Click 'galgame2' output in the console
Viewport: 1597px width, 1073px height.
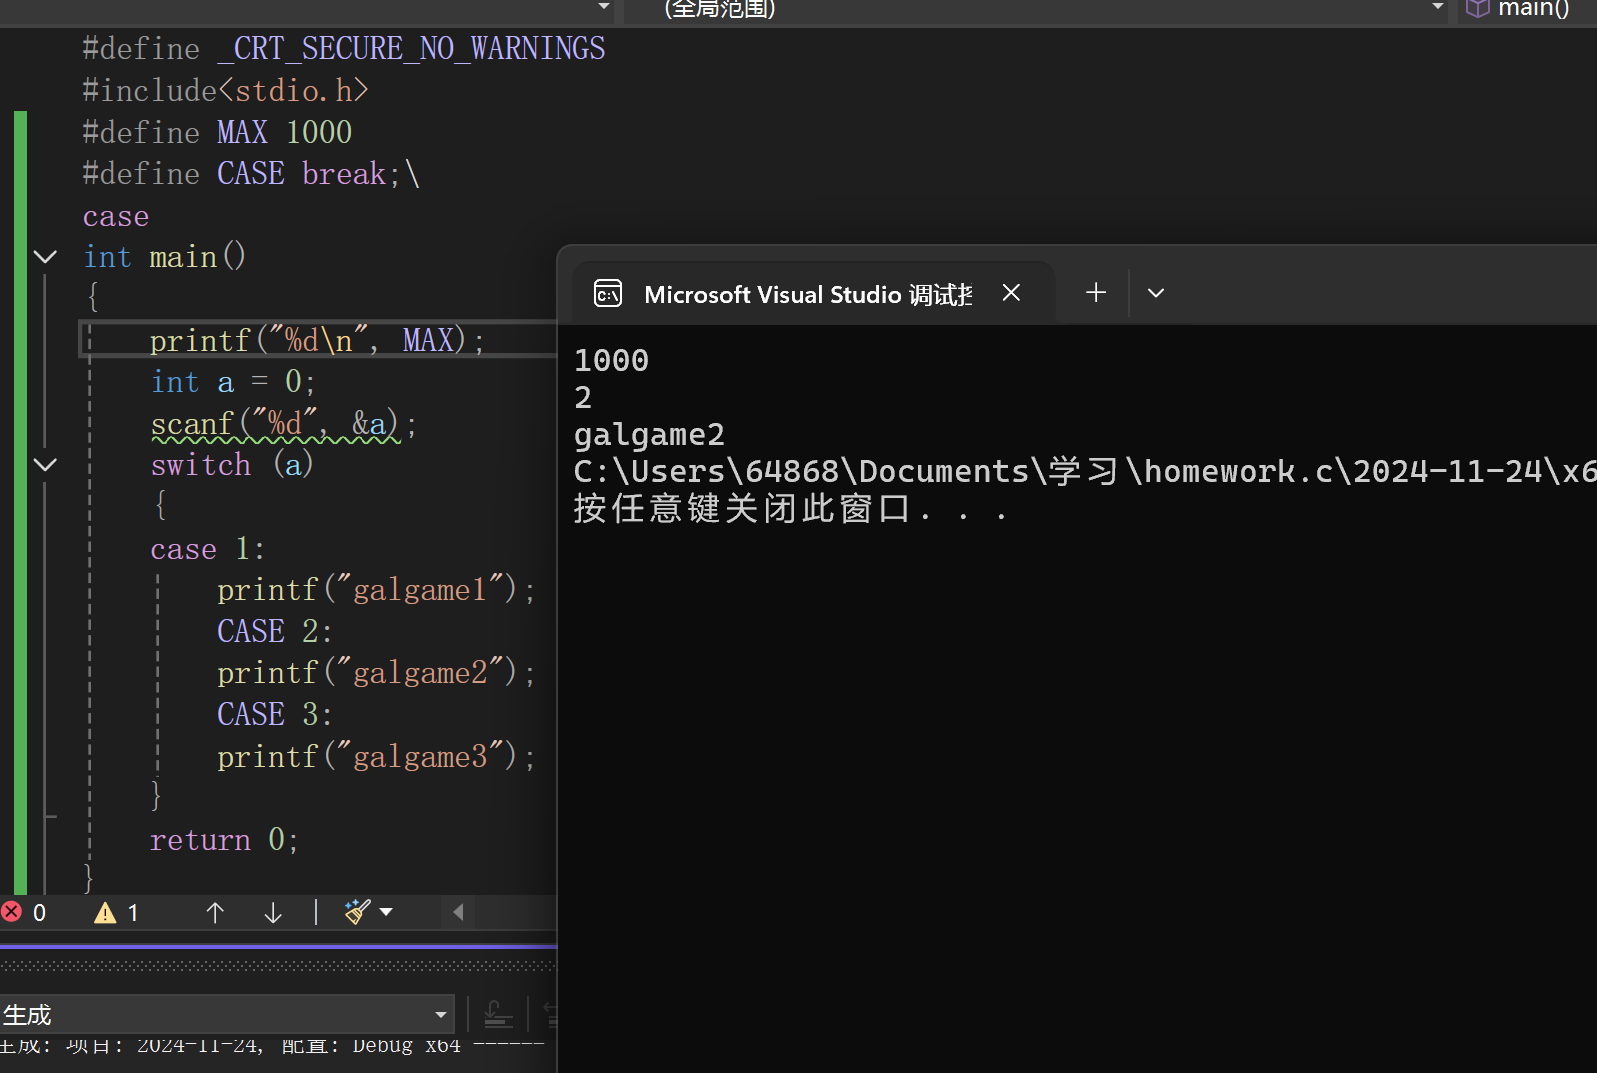point(649,435)
